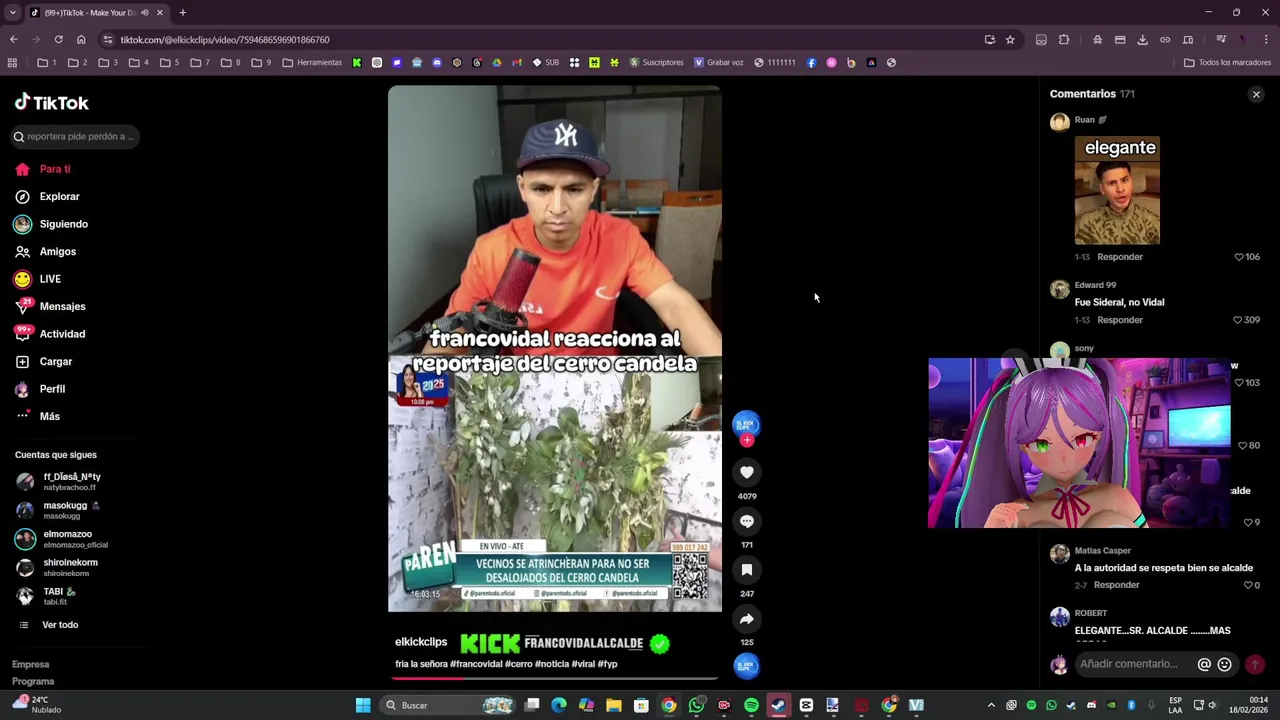This screenshot has width=1280, height=720.
Task: Click the address bar URL
Action: (x=224, y=40)
